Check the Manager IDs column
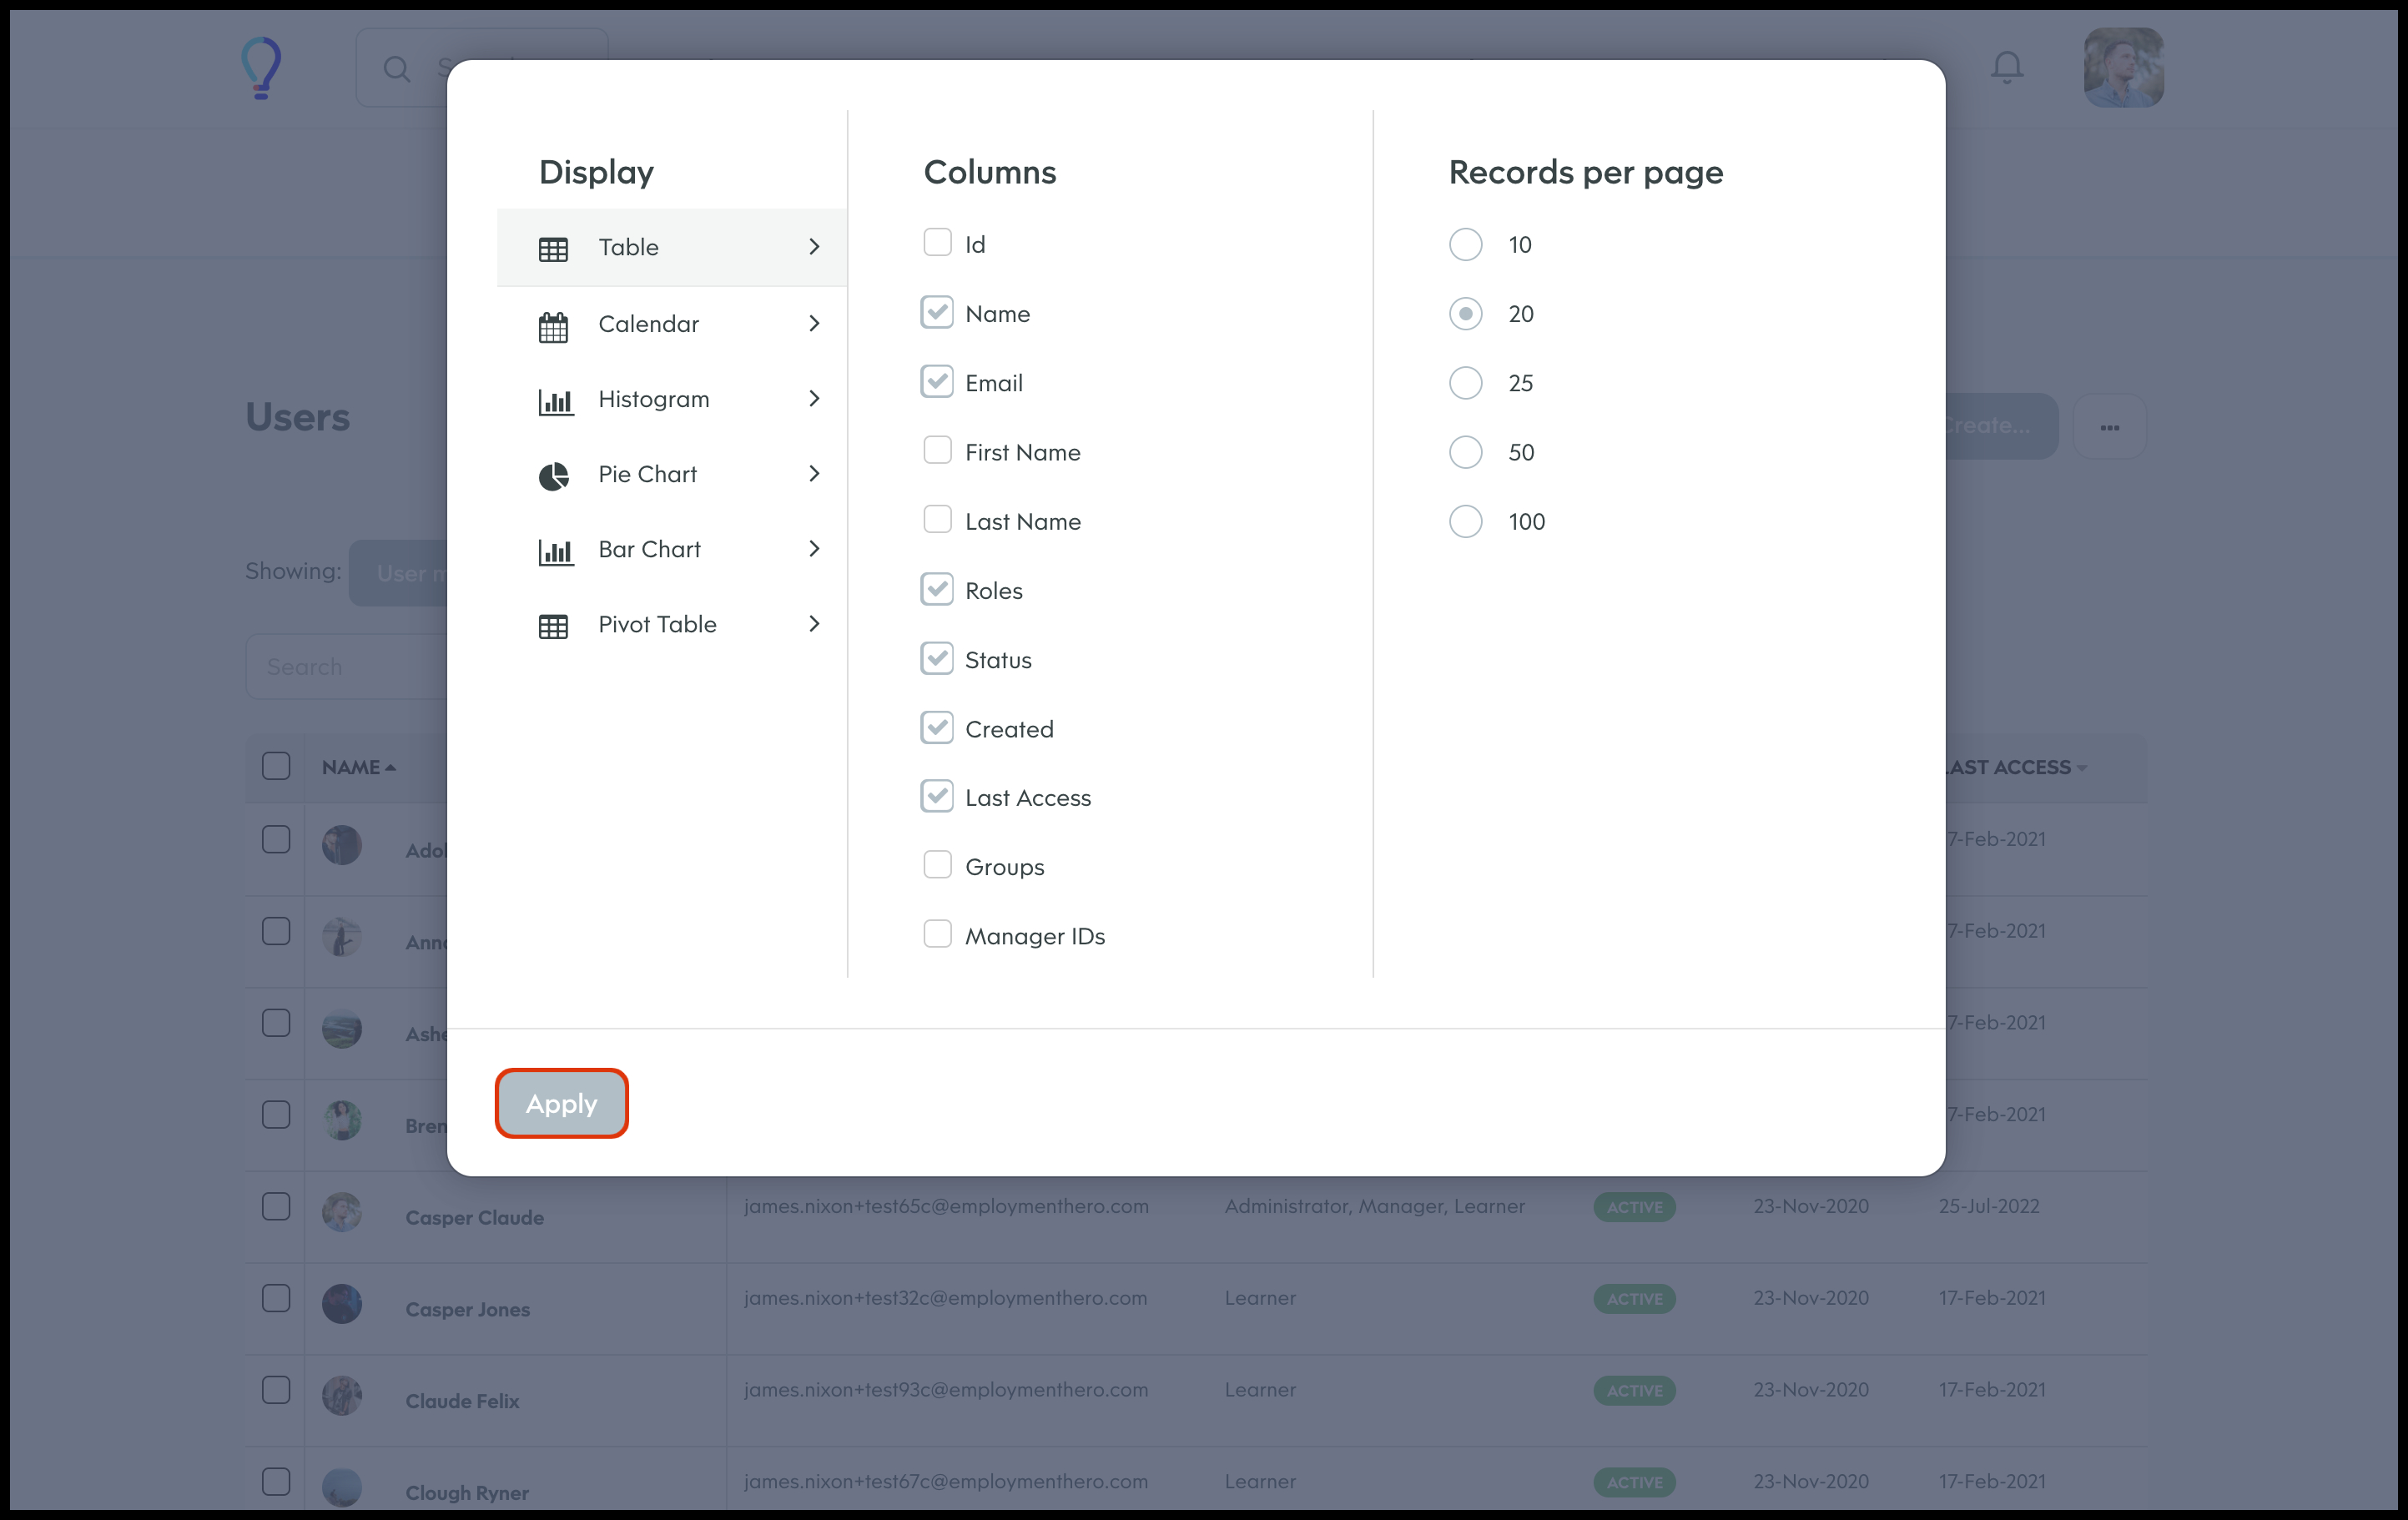The width and height of the screenshot is (2408, 1520). 937,934
